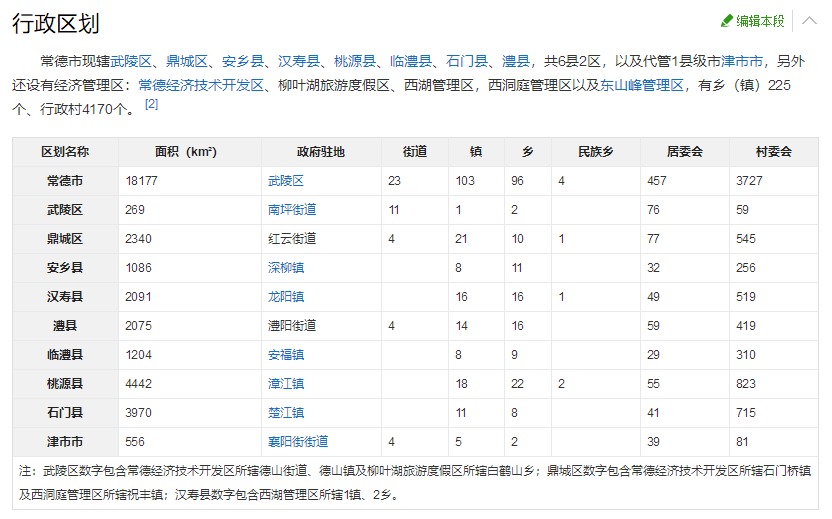Select the 汉寿县 row name cell

65,297
